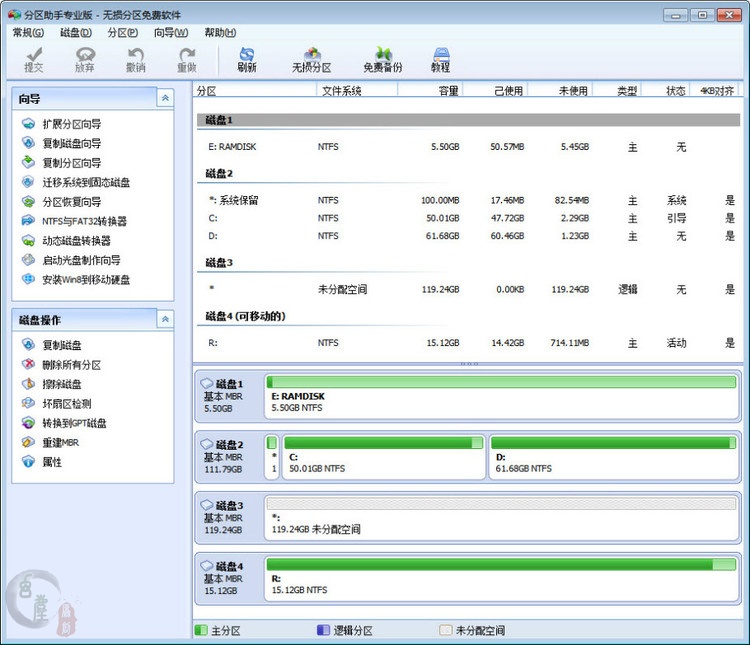This screenshot has height=645, width=750.
Task: Click the 提交 (Apply) toolbar icon
Action: 34,59
